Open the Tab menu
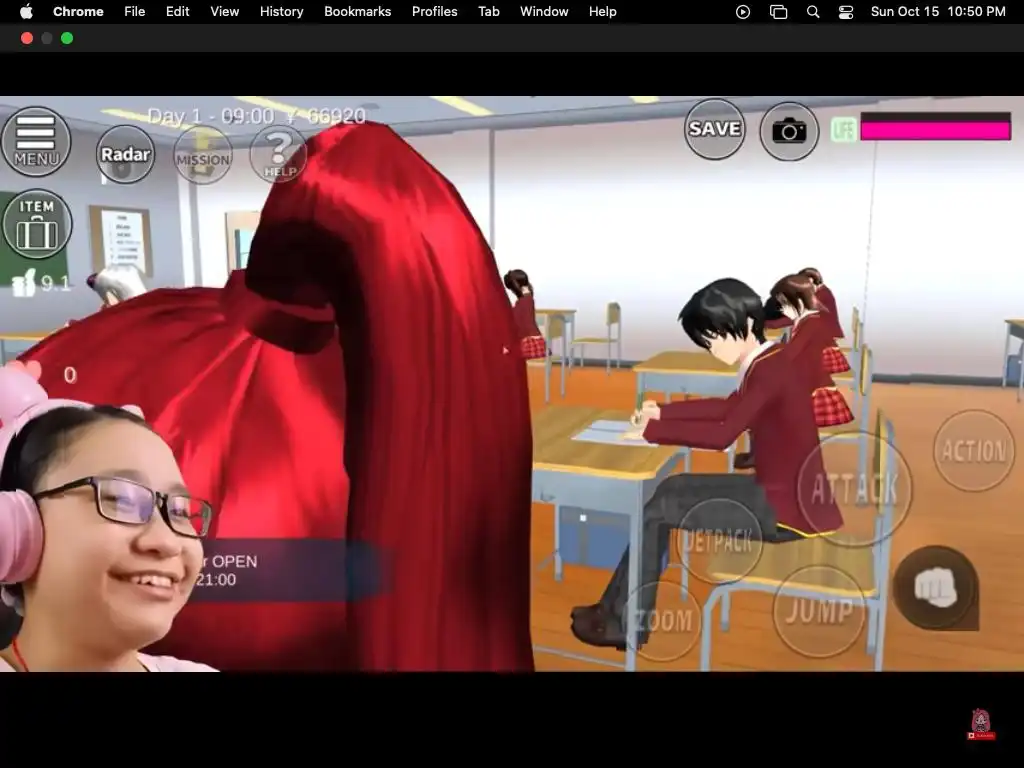Image resolution: width=1024 pixels, height=768 pixels. point(488,12)
